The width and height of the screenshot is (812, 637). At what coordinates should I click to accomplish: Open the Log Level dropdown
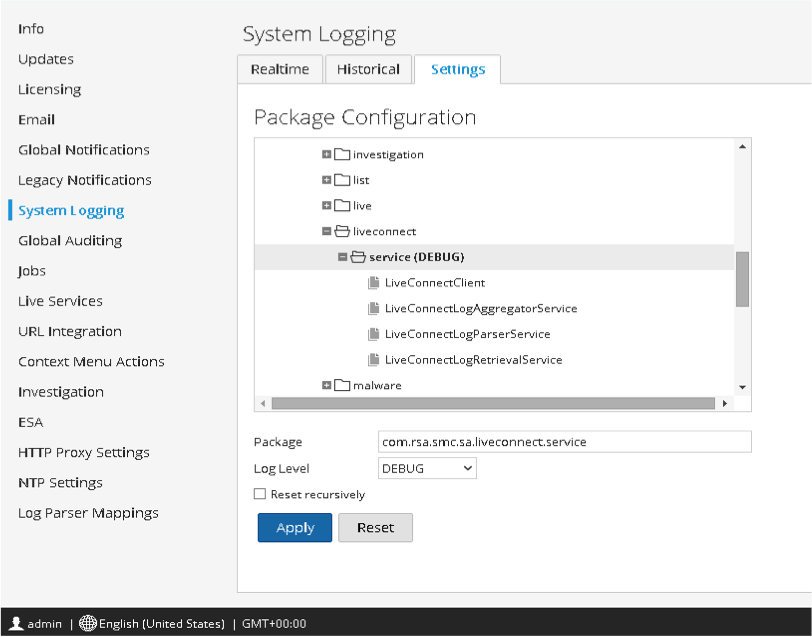point(427,469)
